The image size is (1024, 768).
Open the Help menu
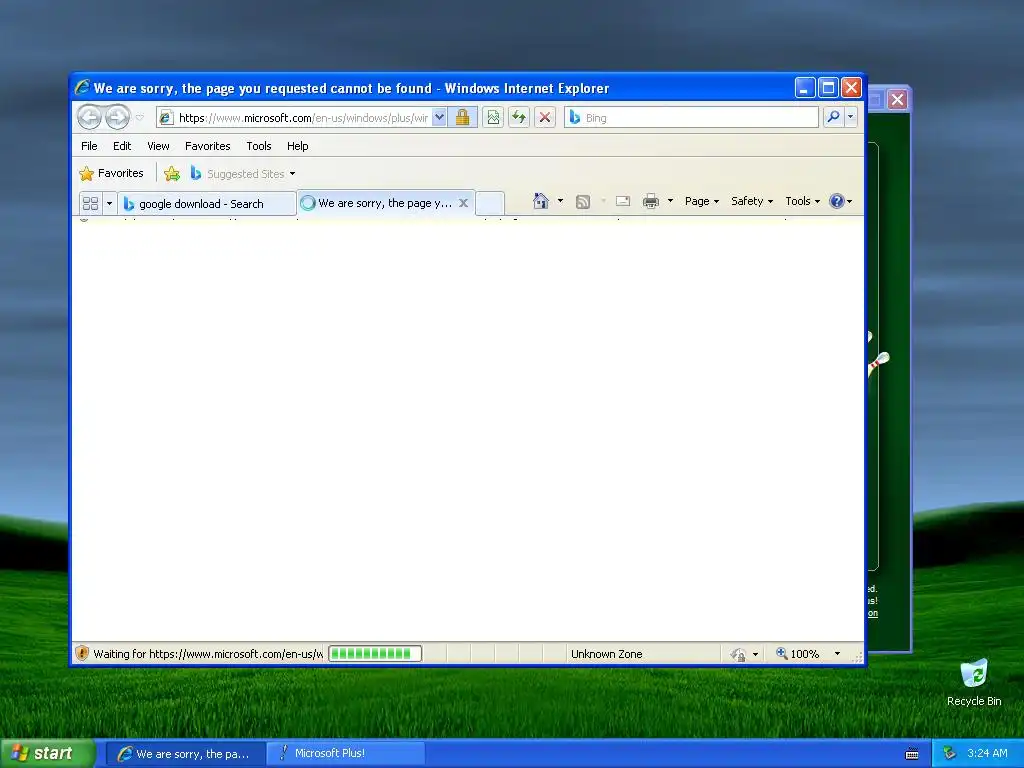tap(297, 146)
